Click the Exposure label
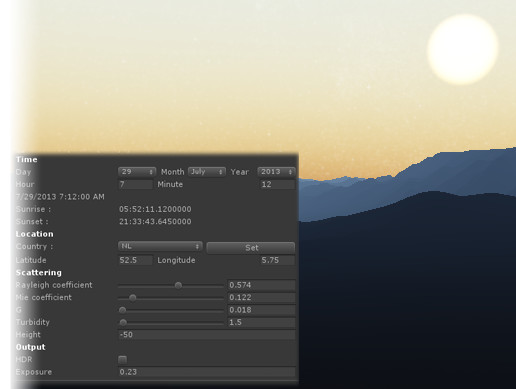516x389 pixels. point(34,372)
